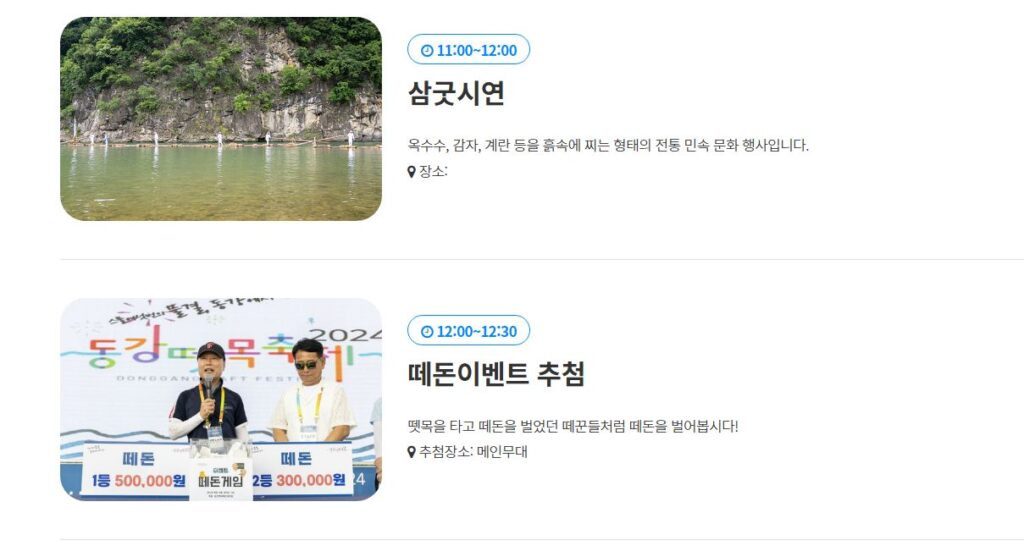Click the 떼돈게임 sign in the photo
This screenshot has height=546, width=1024.
click(x=221, y=479)
